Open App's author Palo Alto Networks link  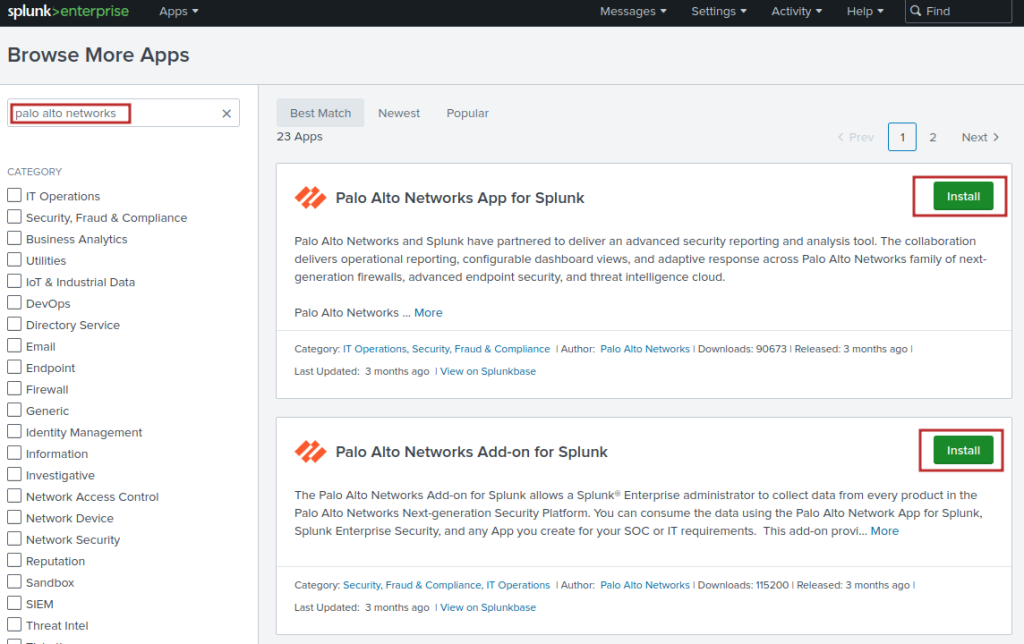tap(645, 349)
